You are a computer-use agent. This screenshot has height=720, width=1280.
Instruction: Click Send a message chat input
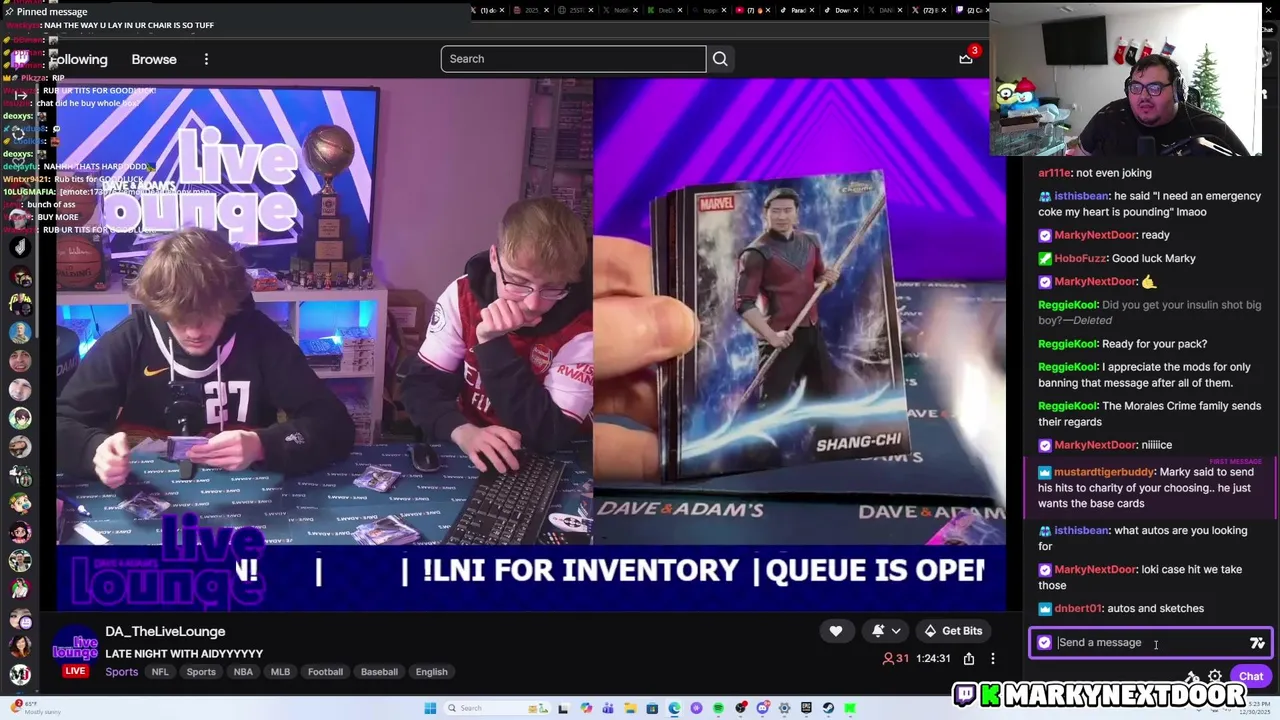[x=1150, y=643]
